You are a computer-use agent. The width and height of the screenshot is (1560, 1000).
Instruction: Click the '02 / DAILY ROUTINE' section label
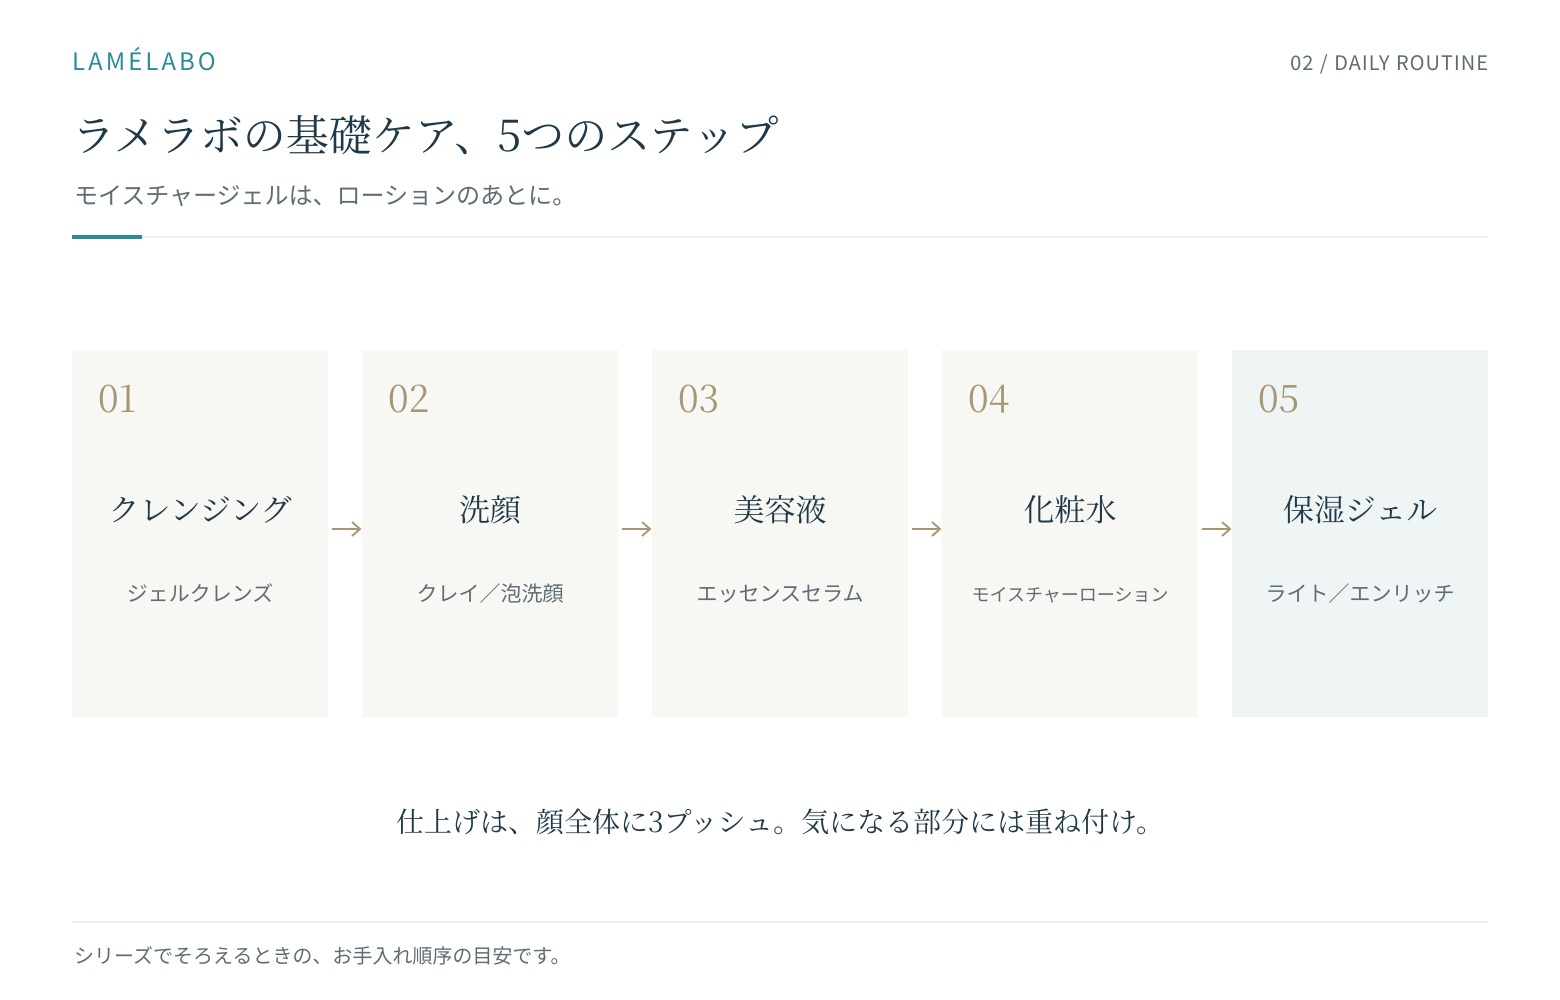click(x=1388, y=63)
